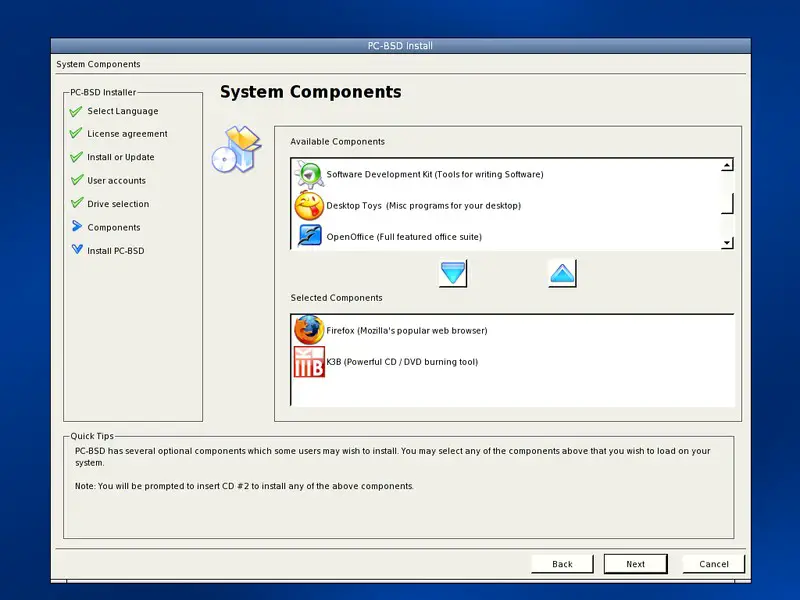Click User accounts step label

pos(116,181)
